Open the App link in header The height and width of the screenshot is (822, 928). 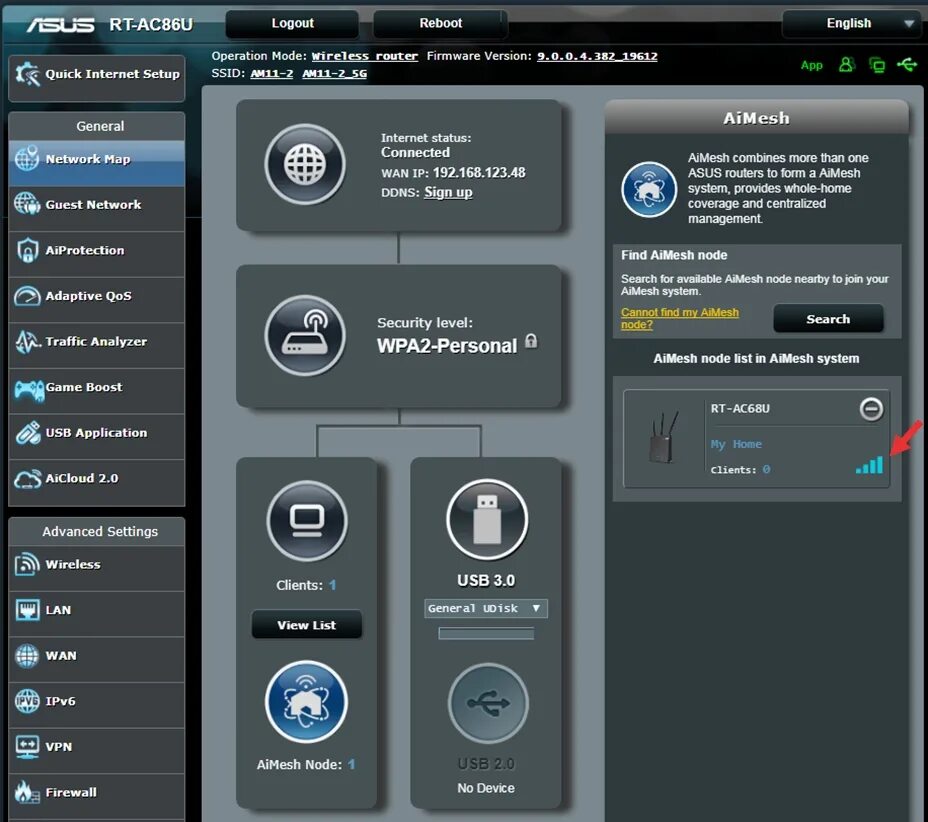click(x=811, y=65)
